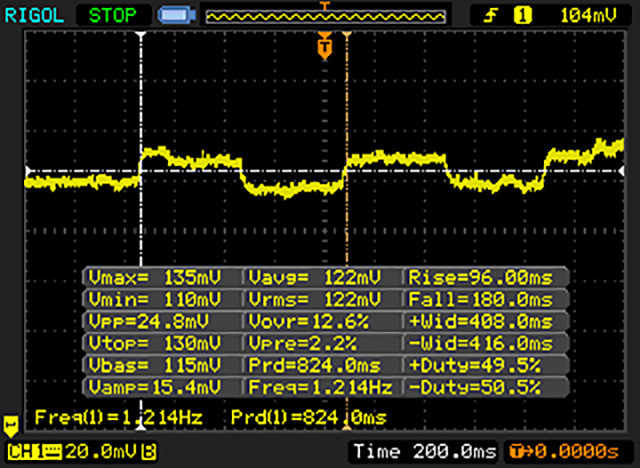Click the 20.0mV vertical scale readout
The image size is (640, 468).
[100, 452]
